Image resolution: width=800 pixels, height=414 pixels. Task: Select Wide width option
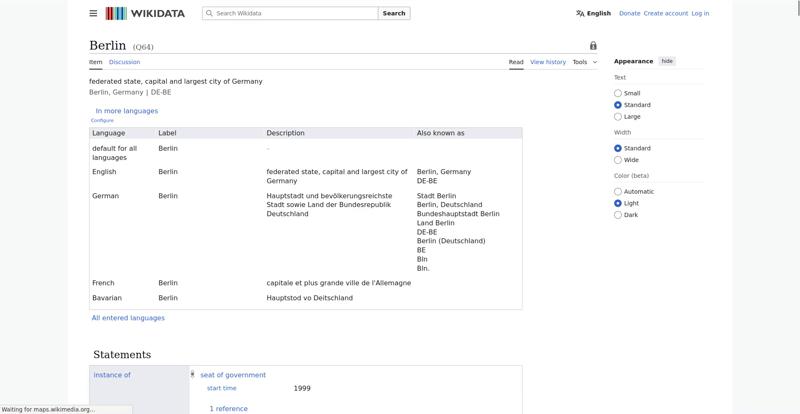pyautogui.click(x=618, y=160)
